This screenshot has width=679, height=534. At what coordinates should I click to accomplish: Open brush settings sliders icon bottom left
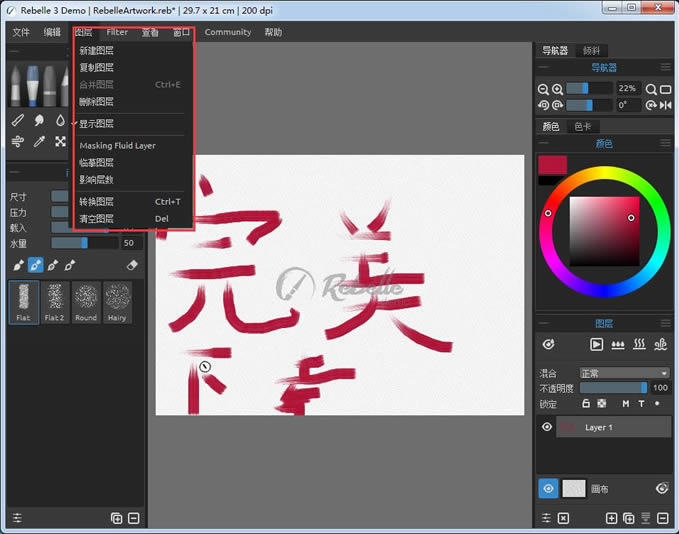click(17, 518)
